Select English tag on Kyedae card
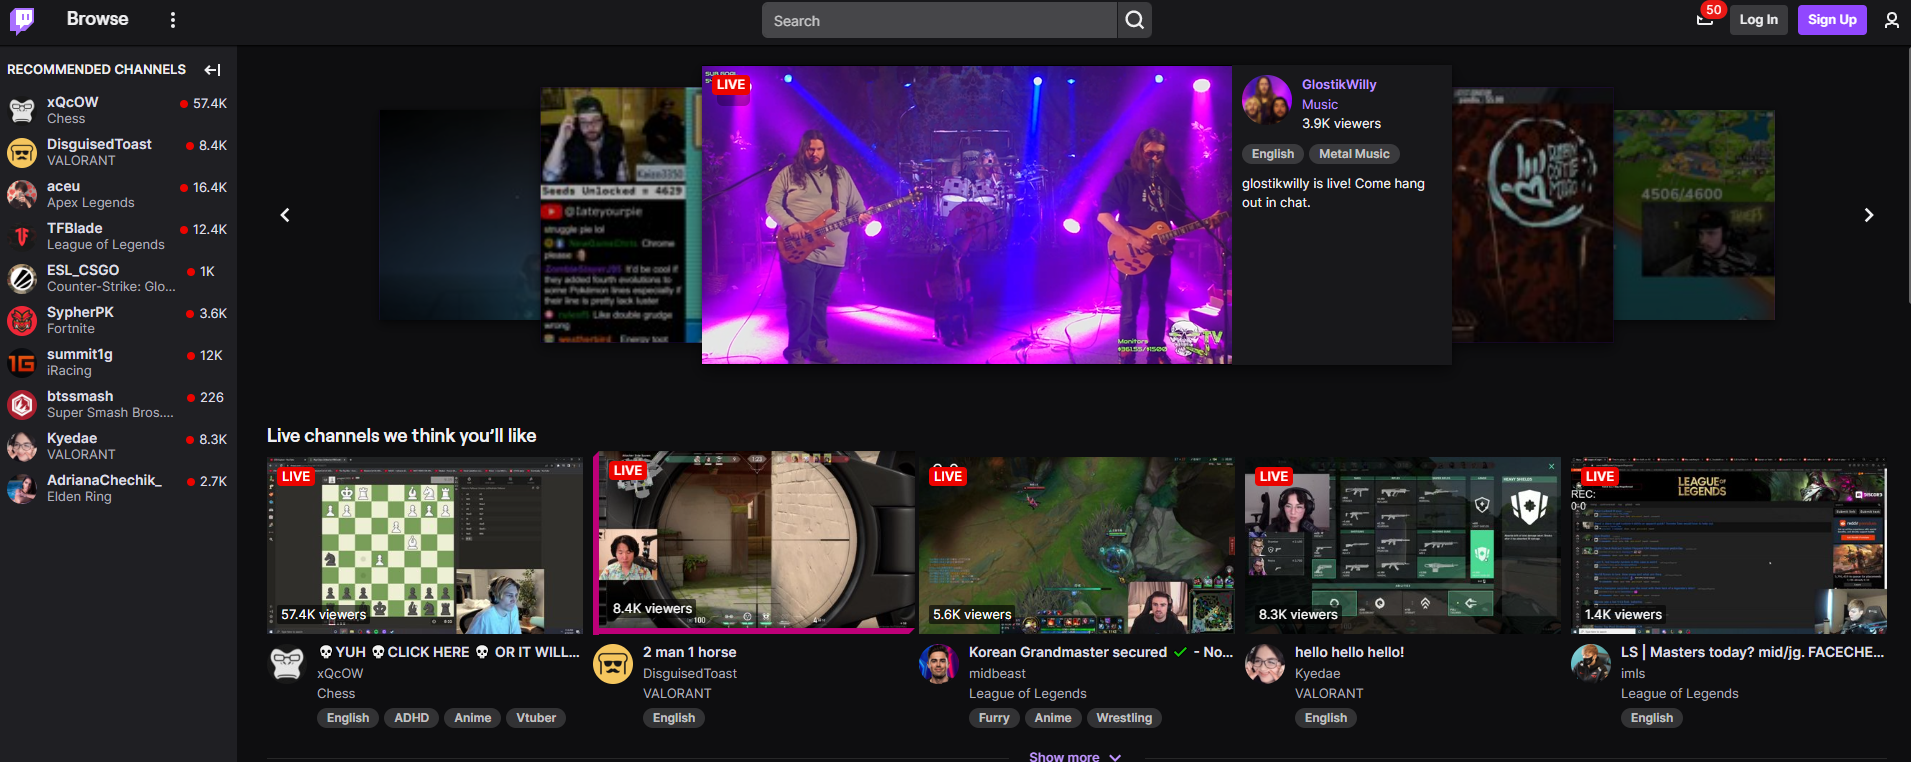Screen dimensions: 1911x762 1326,718
